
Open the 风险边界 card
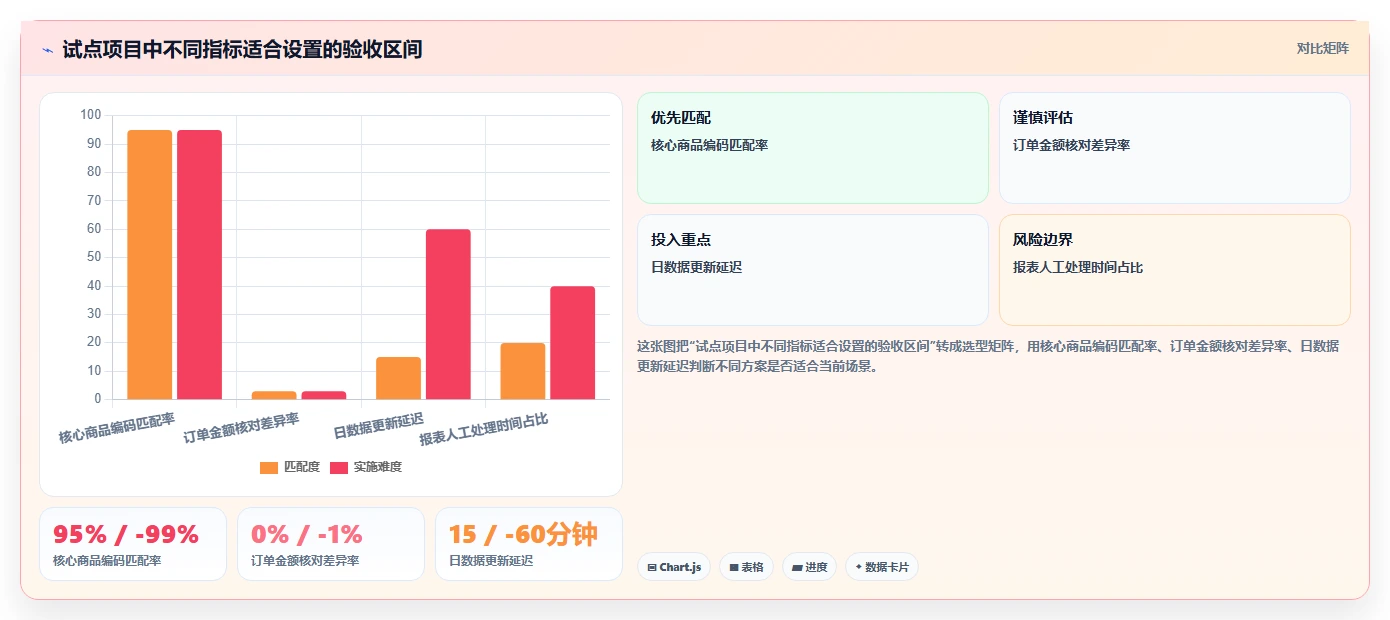(1174, 270)
